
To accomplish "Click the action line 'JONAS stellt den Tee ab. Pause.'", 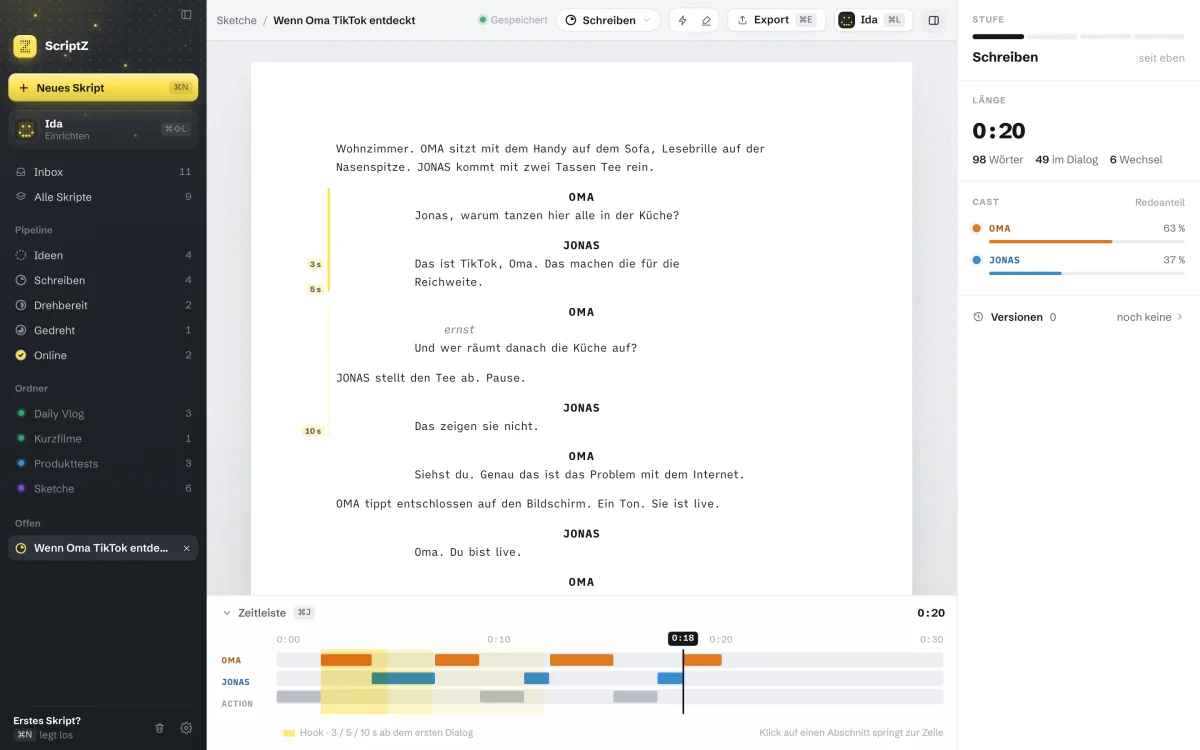I will click(431, 378).
